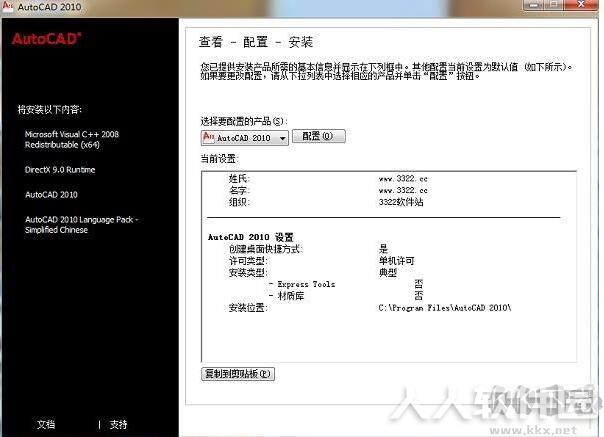Click the 名字 value www.3322.cc

[403, 190]
